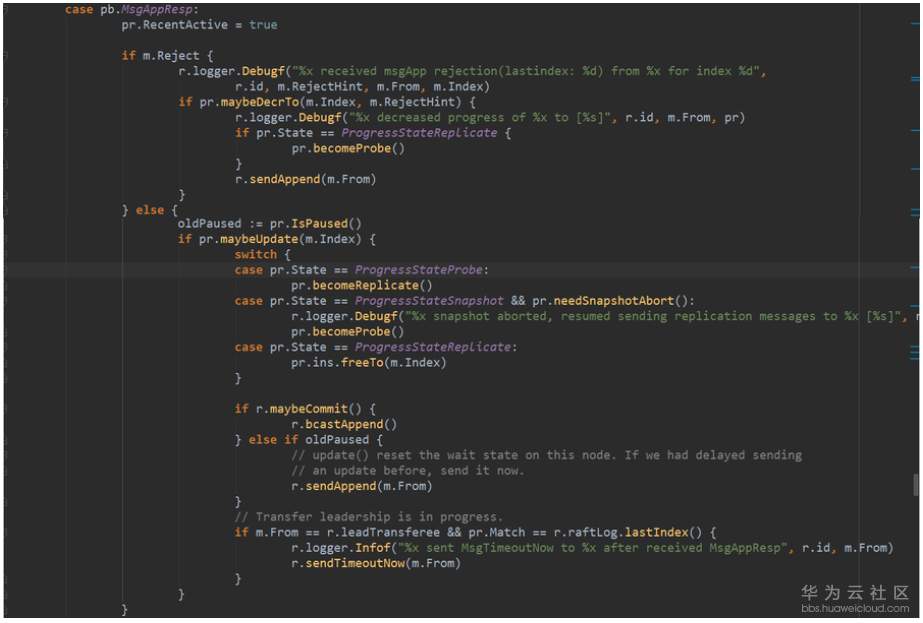Click 'oldPaused := pr.IsPaused()' assignment
The height and width of the screenshot is (623, 923).
point(270,224)
